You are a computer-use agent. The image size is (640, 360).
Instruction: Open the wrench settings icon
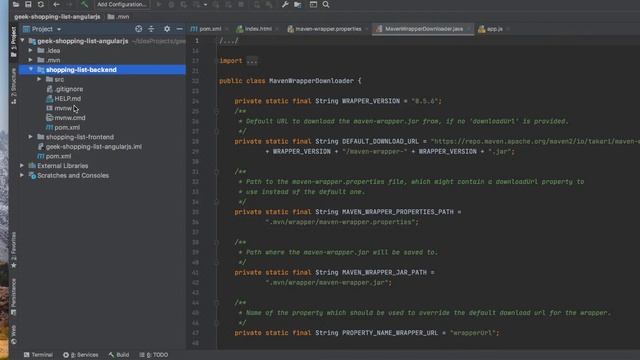[285, 4]
